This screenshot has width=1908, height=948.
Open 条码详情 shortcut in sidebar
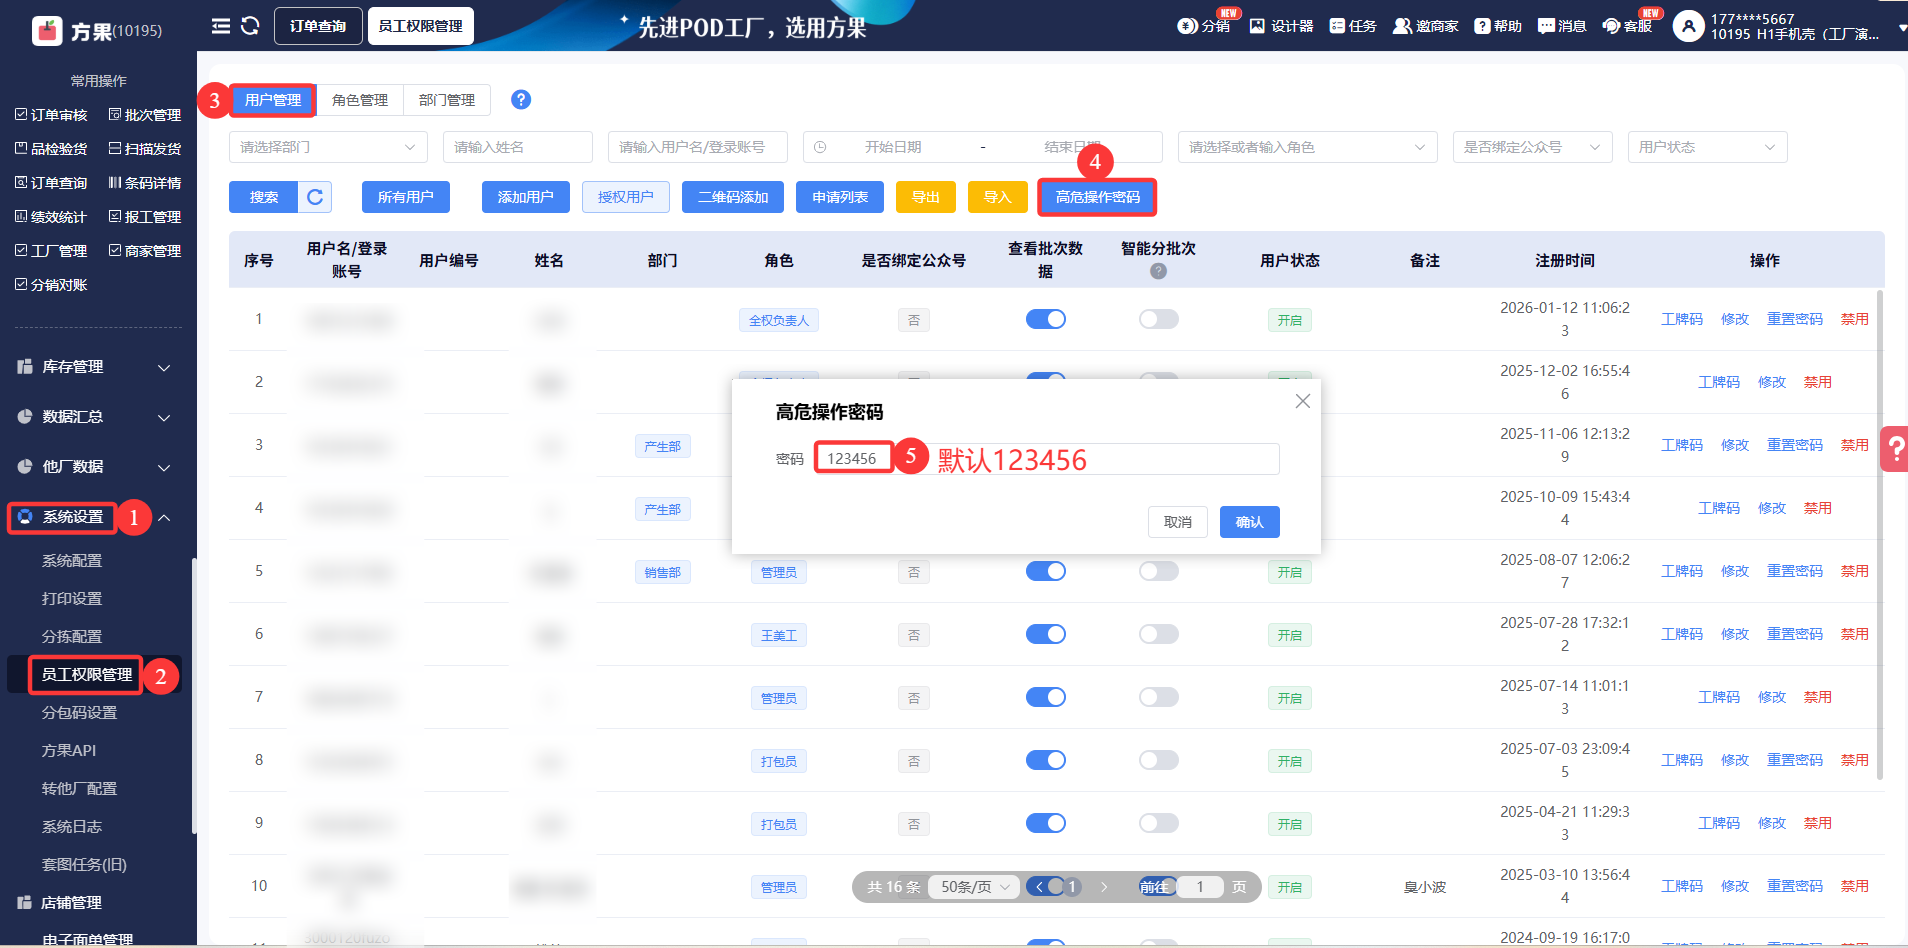pyautogui.click(x=145, y=183)
